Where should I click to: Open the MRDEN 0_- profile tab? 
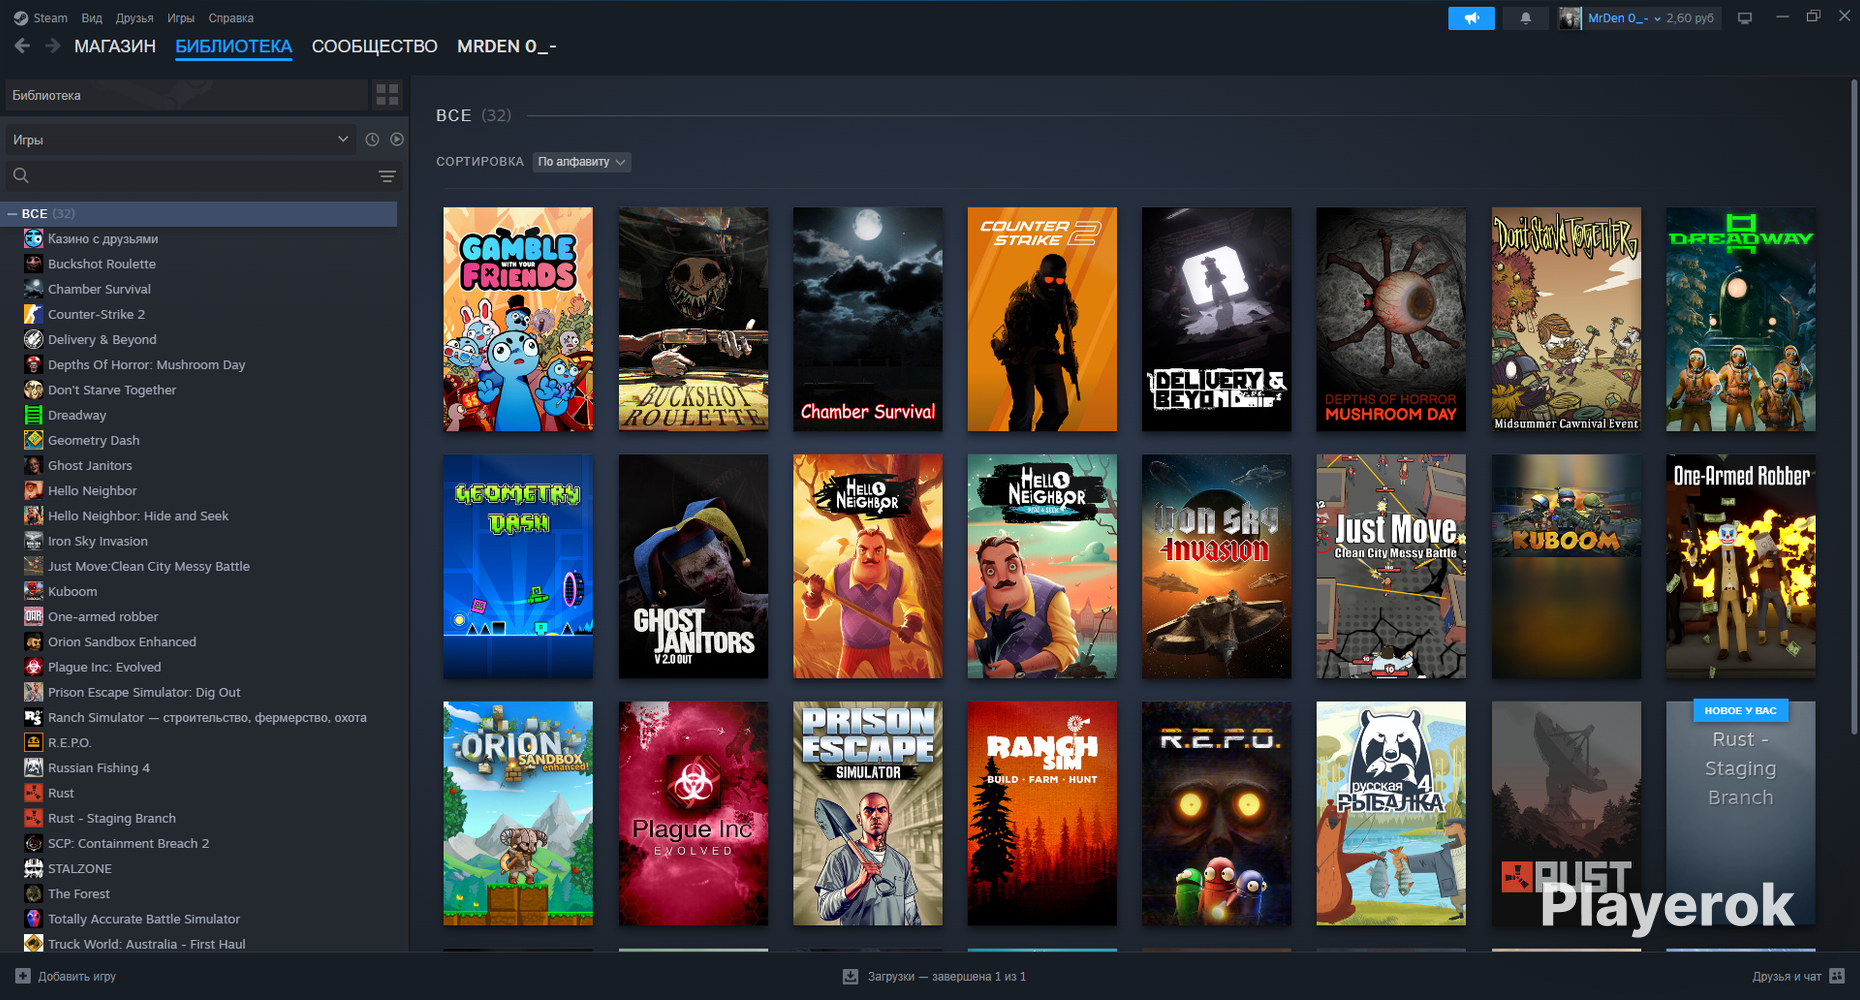[507, 46]
